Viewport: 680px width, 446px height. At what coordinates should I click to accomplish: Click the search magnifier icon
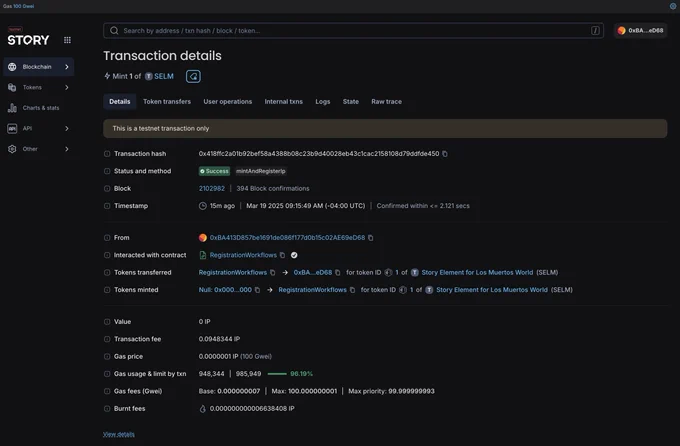click(x=114, y=30)
